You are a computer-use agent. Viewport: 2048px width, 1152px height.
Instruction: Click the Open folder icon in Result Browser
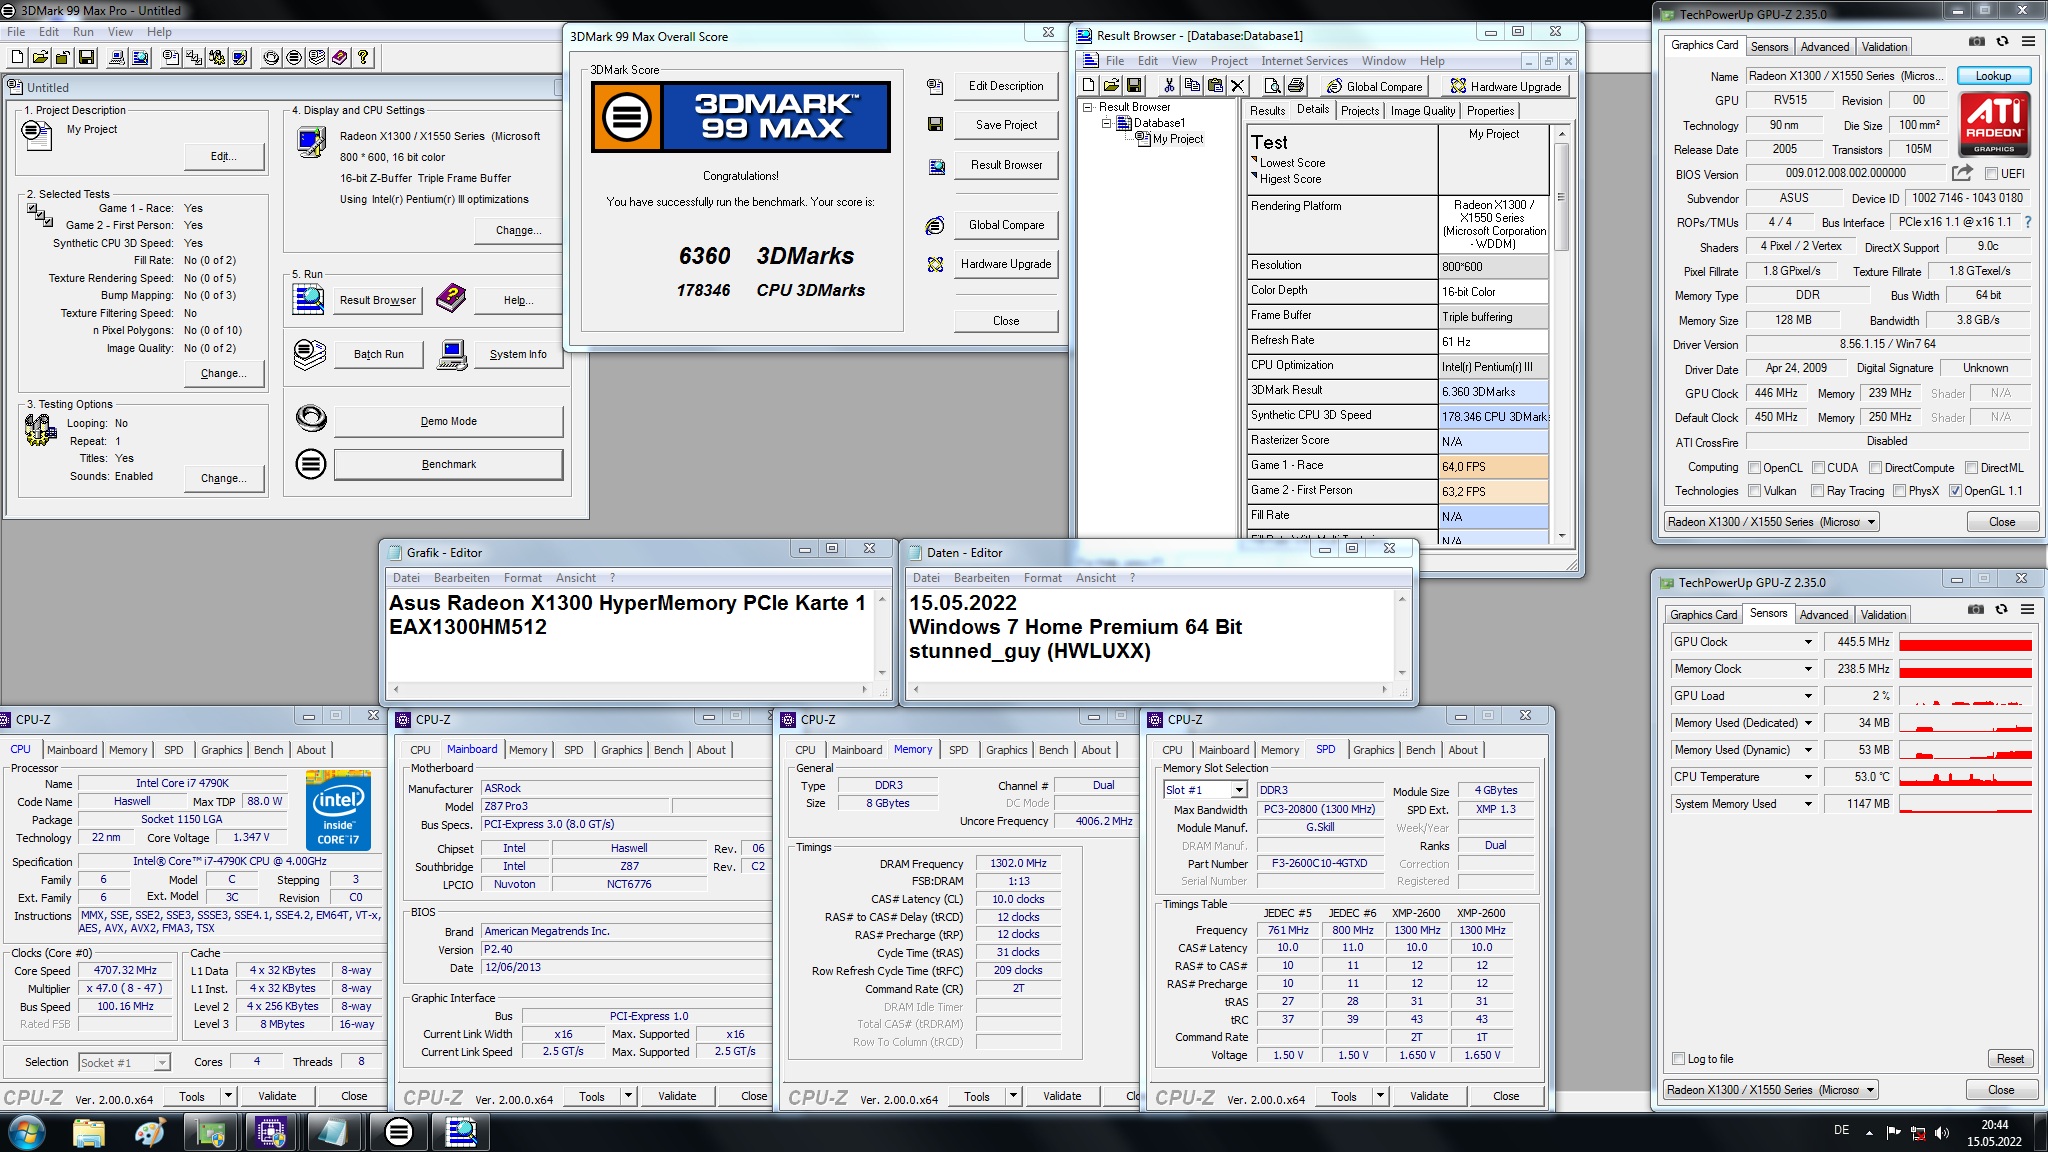click(x=1111, y=86)
